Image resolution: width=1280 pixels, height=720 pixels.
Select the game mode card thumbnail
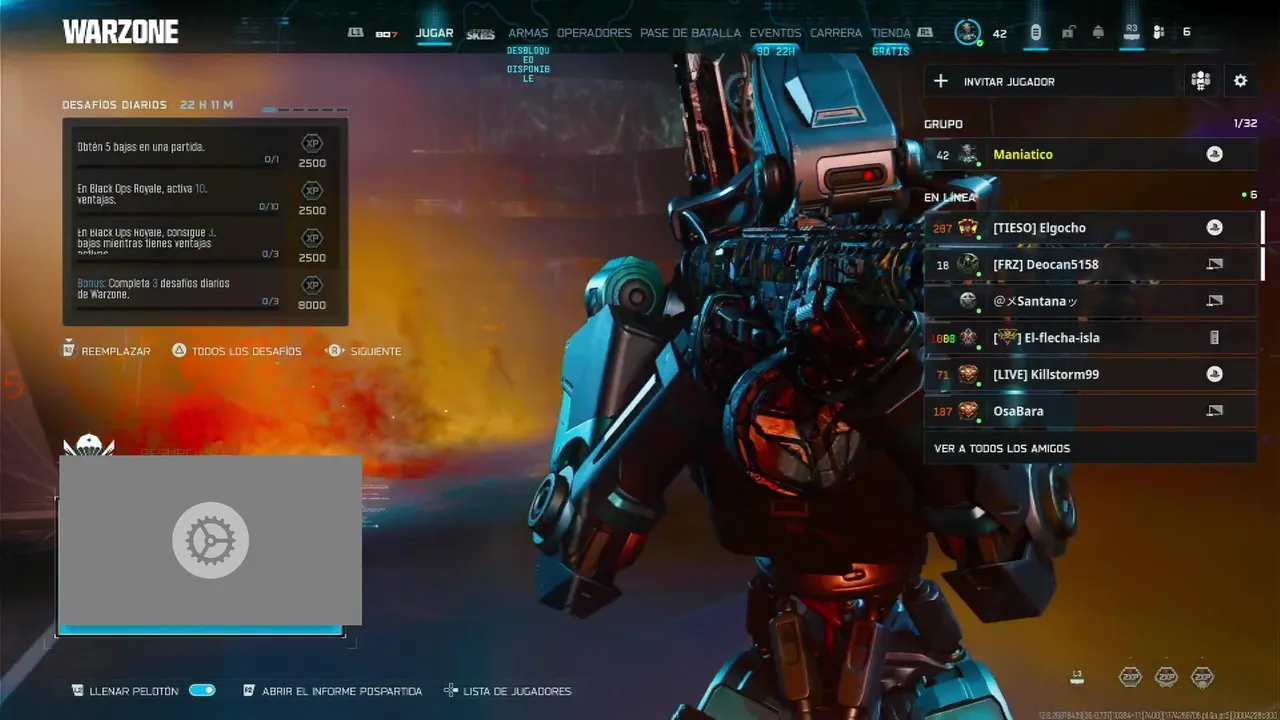coord(210,540)
